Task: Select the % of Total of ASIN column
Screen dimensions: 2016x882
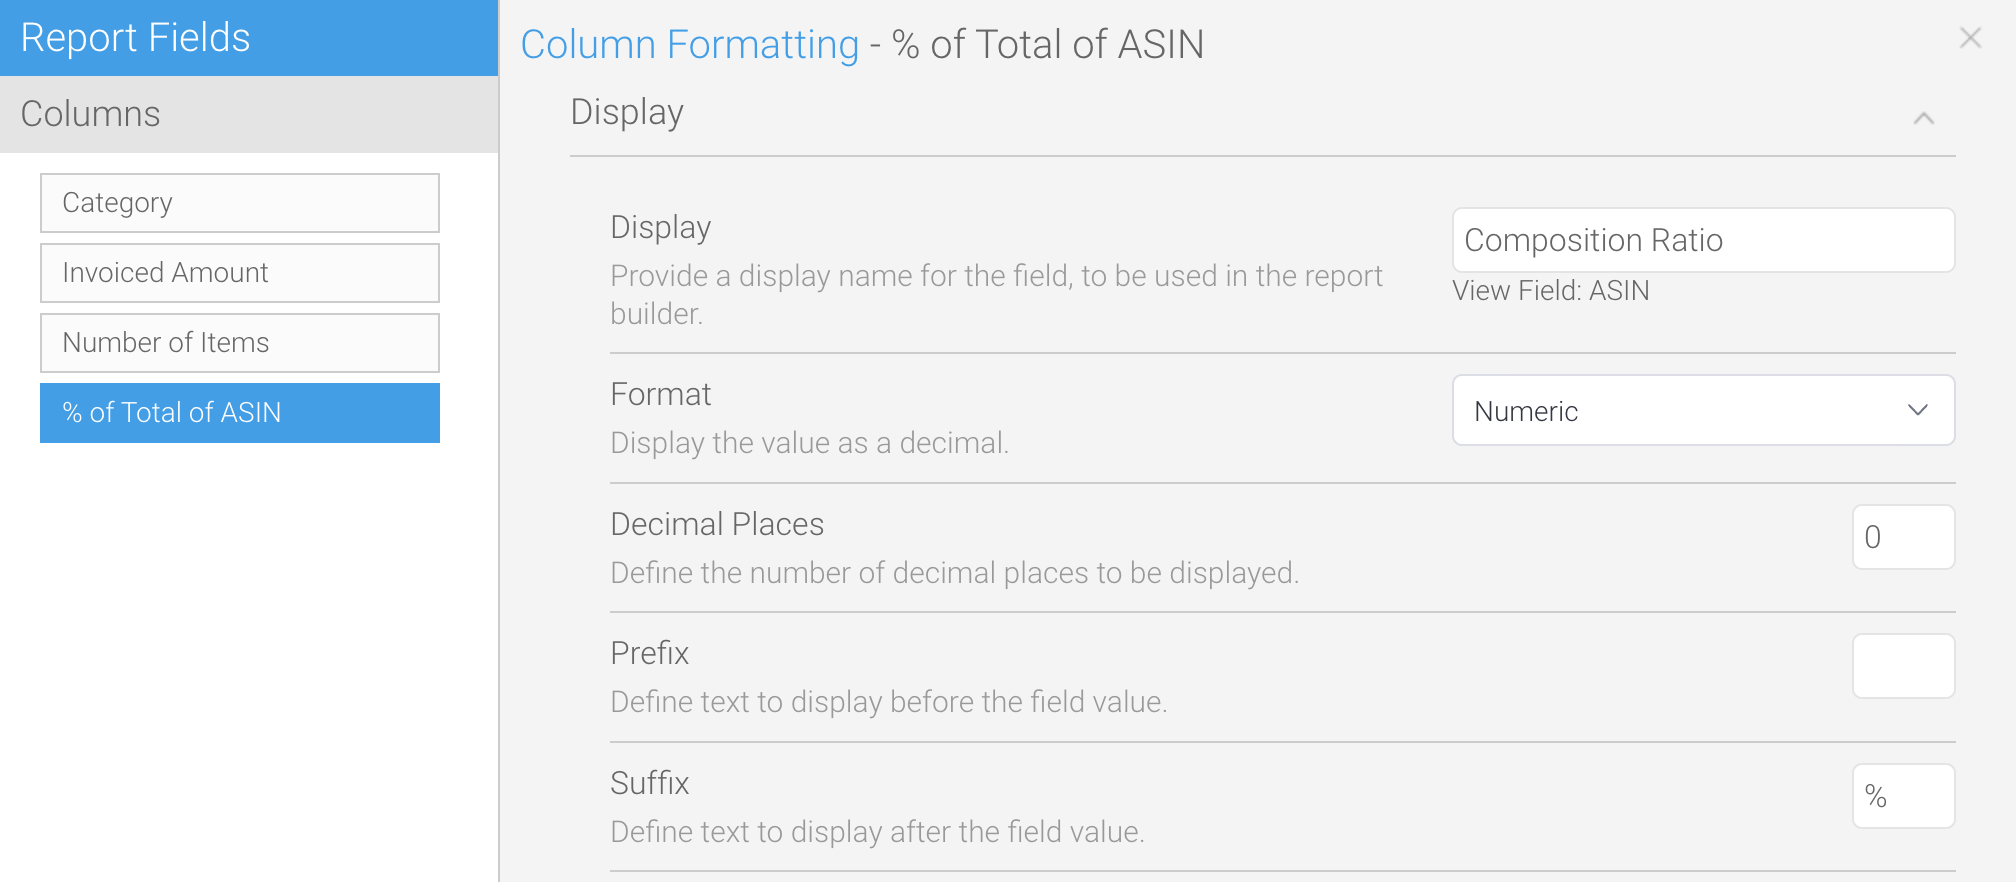Action: (x=240, y=413)
